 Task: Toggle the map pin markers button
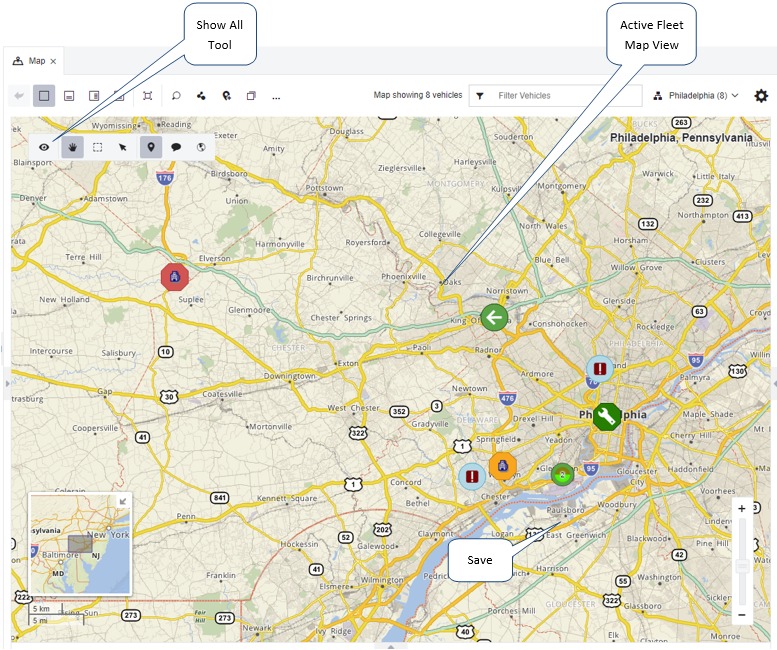click(x=151, y=147)
